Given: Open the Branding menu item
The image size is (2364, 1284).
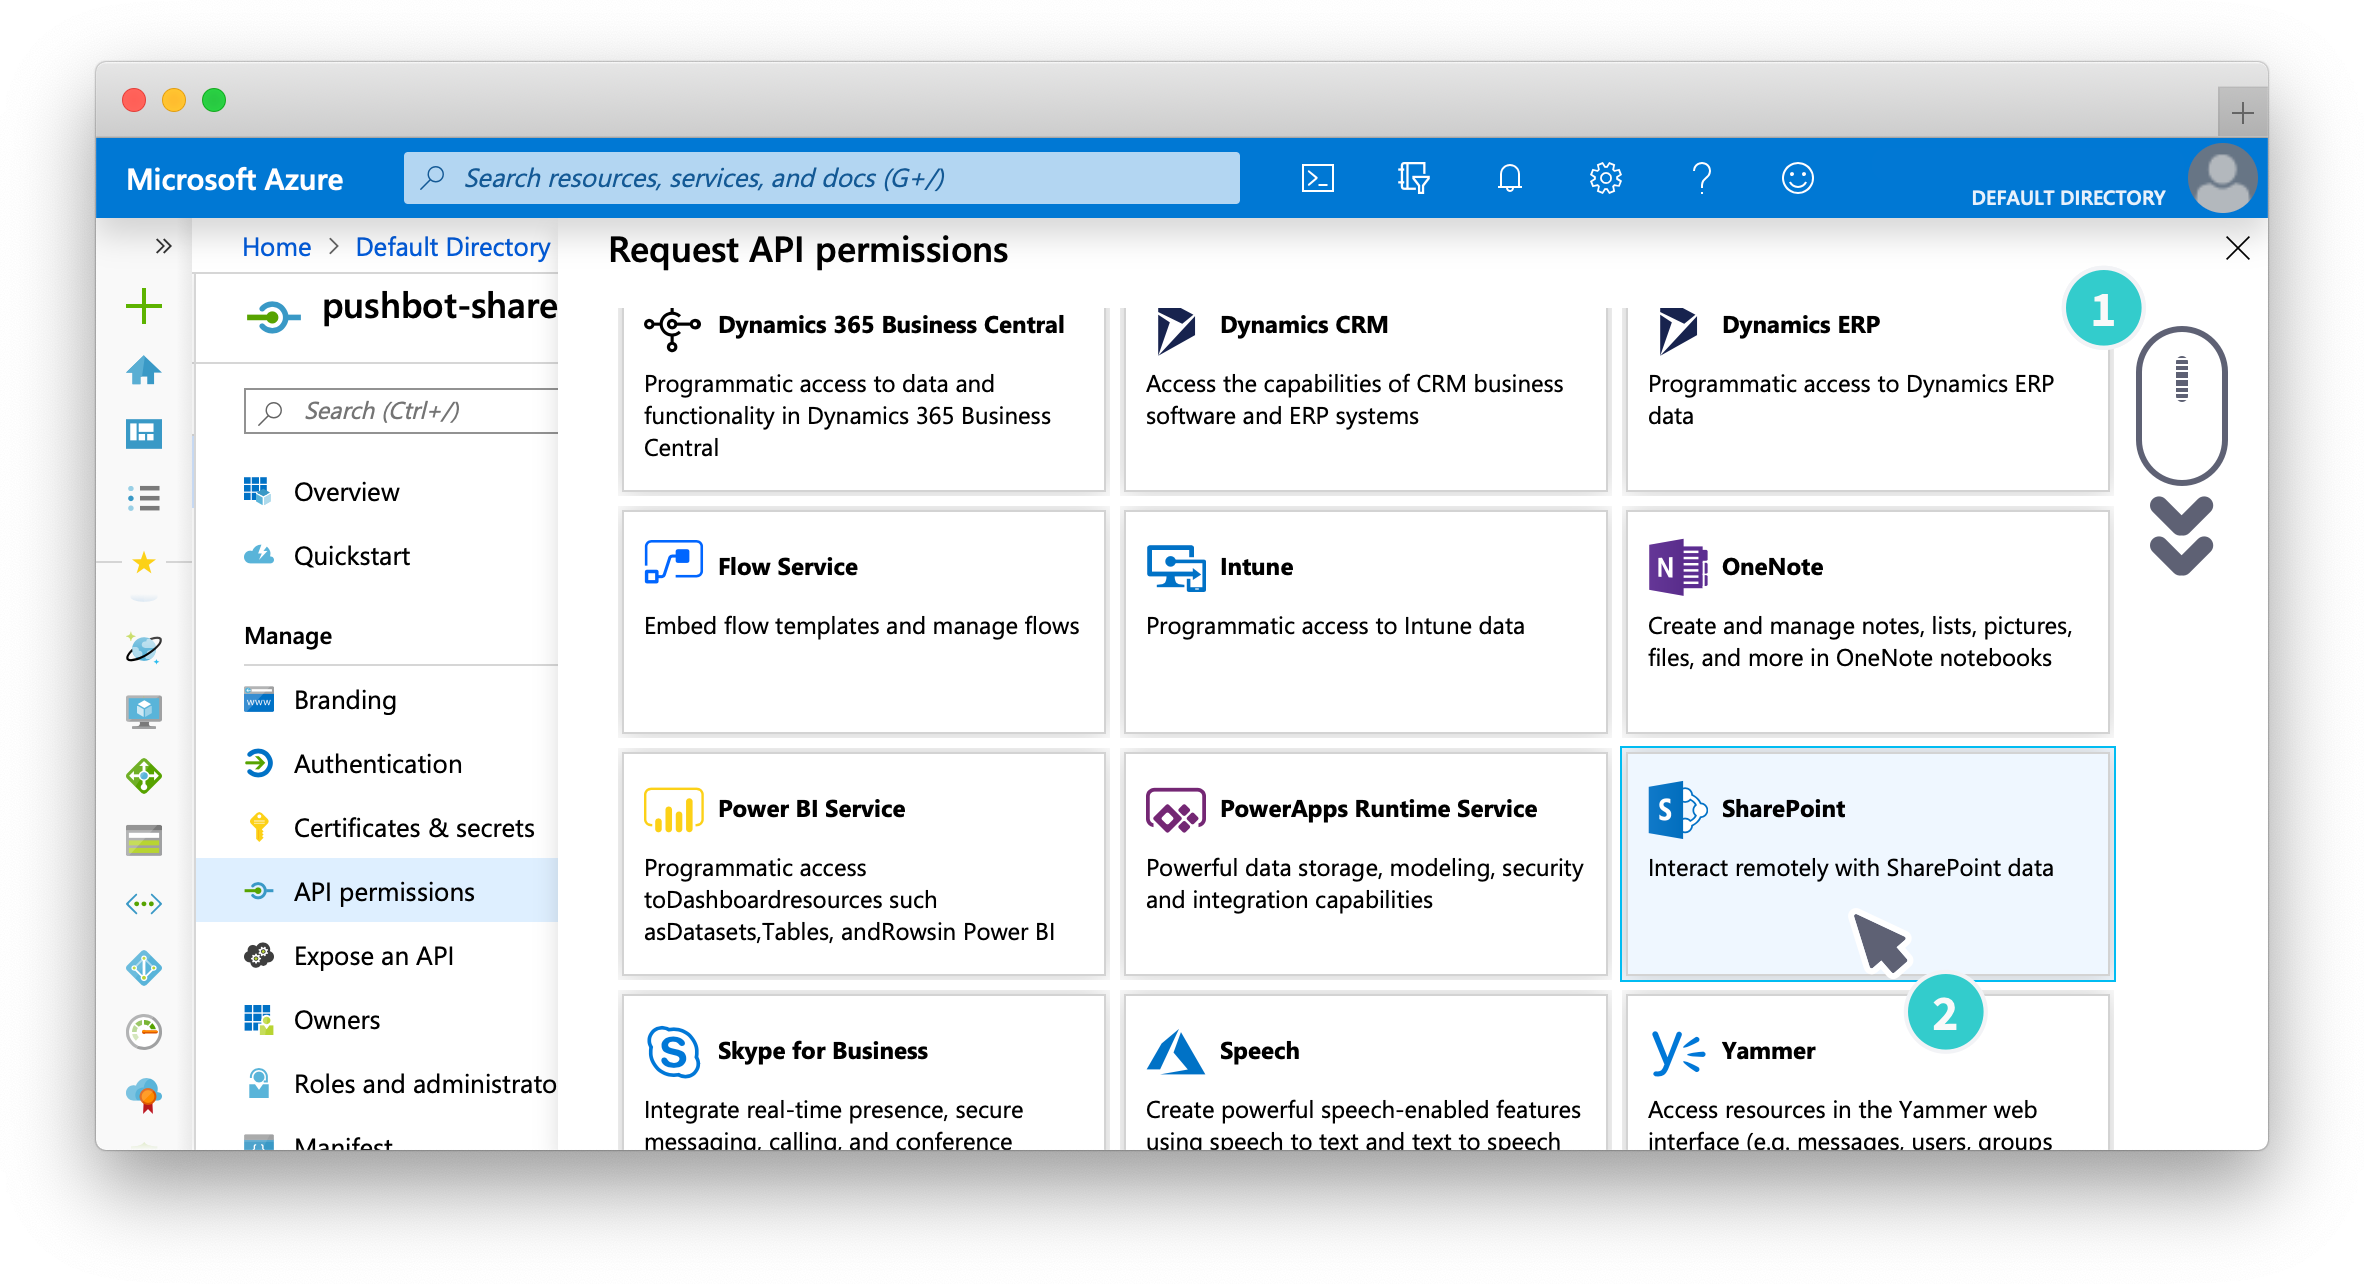Looking at the screenshot, I should click(378, 700).
